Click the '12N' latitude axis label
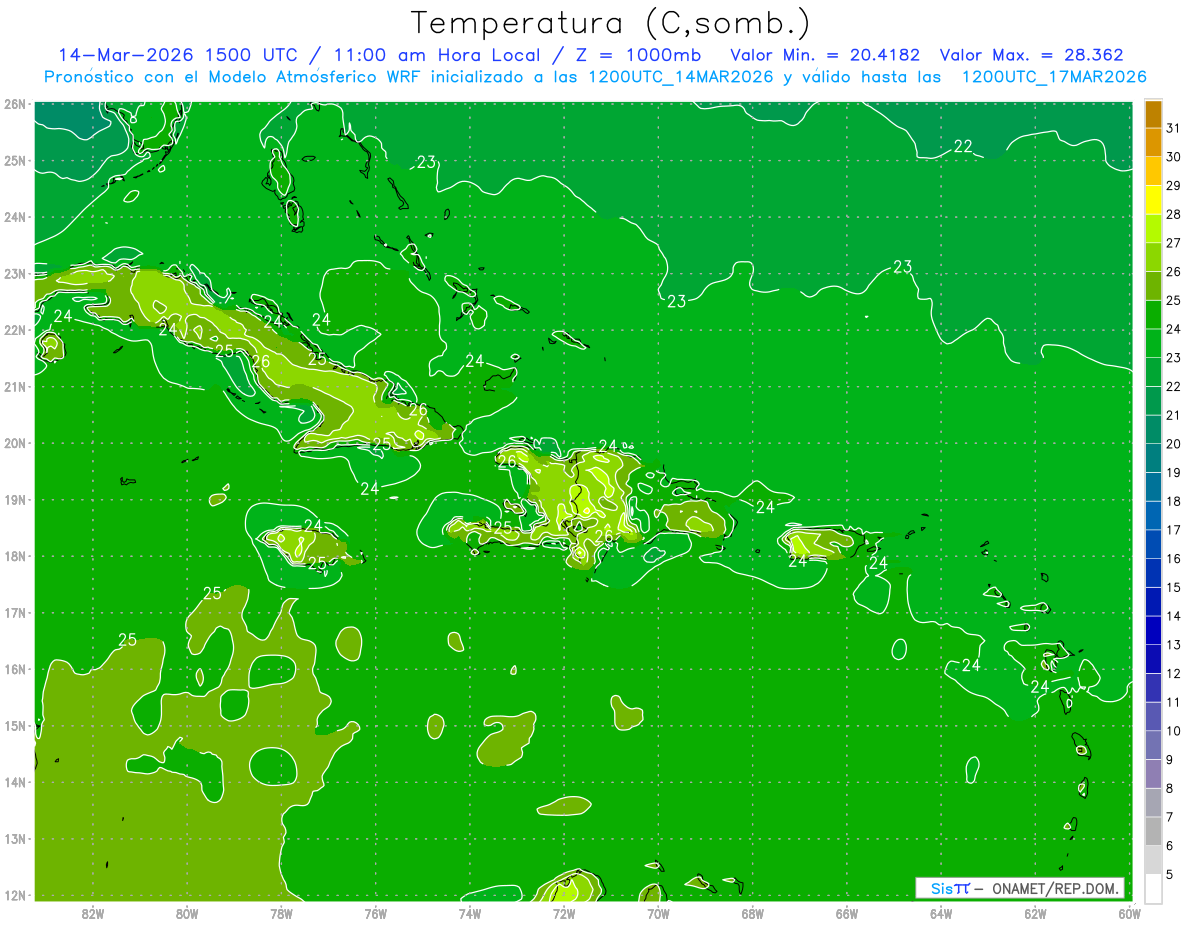1200x927 pixels. (x=15, y=895)
